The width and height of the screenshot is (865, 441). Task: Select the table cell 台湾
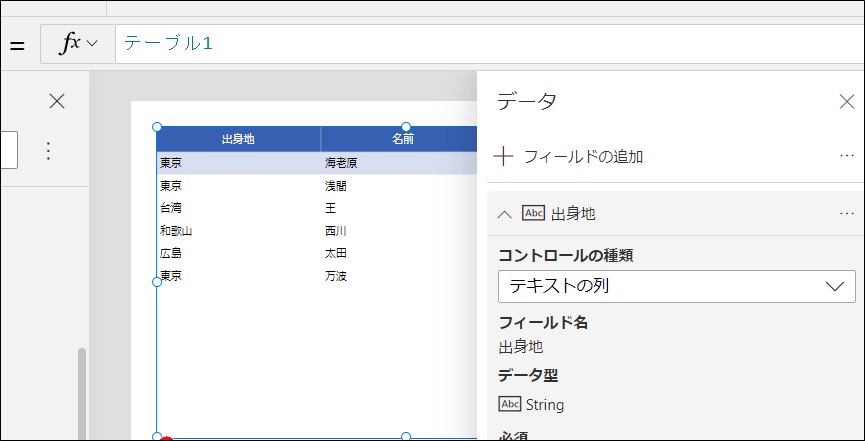pyautogui.click(x=171, y=209)
